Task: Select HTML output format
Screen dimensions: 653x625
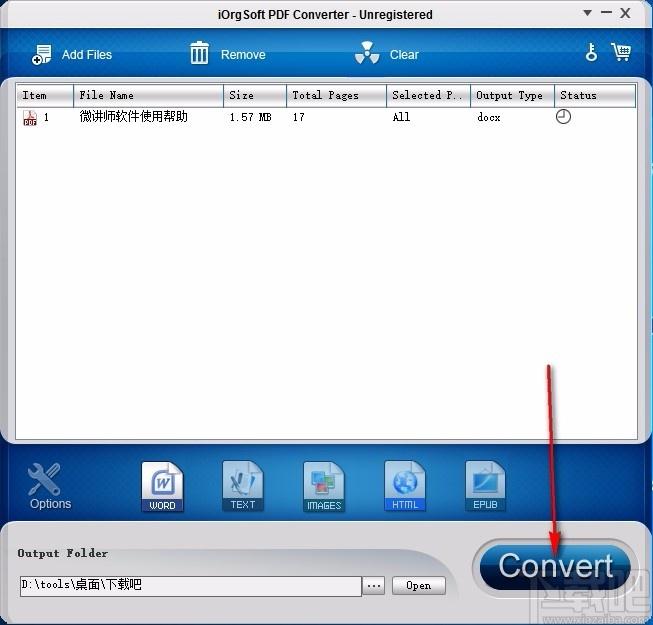Action: 405,486
